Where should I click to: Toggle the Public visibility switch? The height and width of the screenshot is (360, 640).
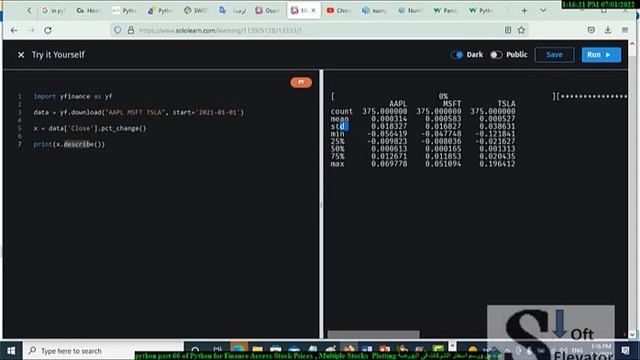[496, 55]
